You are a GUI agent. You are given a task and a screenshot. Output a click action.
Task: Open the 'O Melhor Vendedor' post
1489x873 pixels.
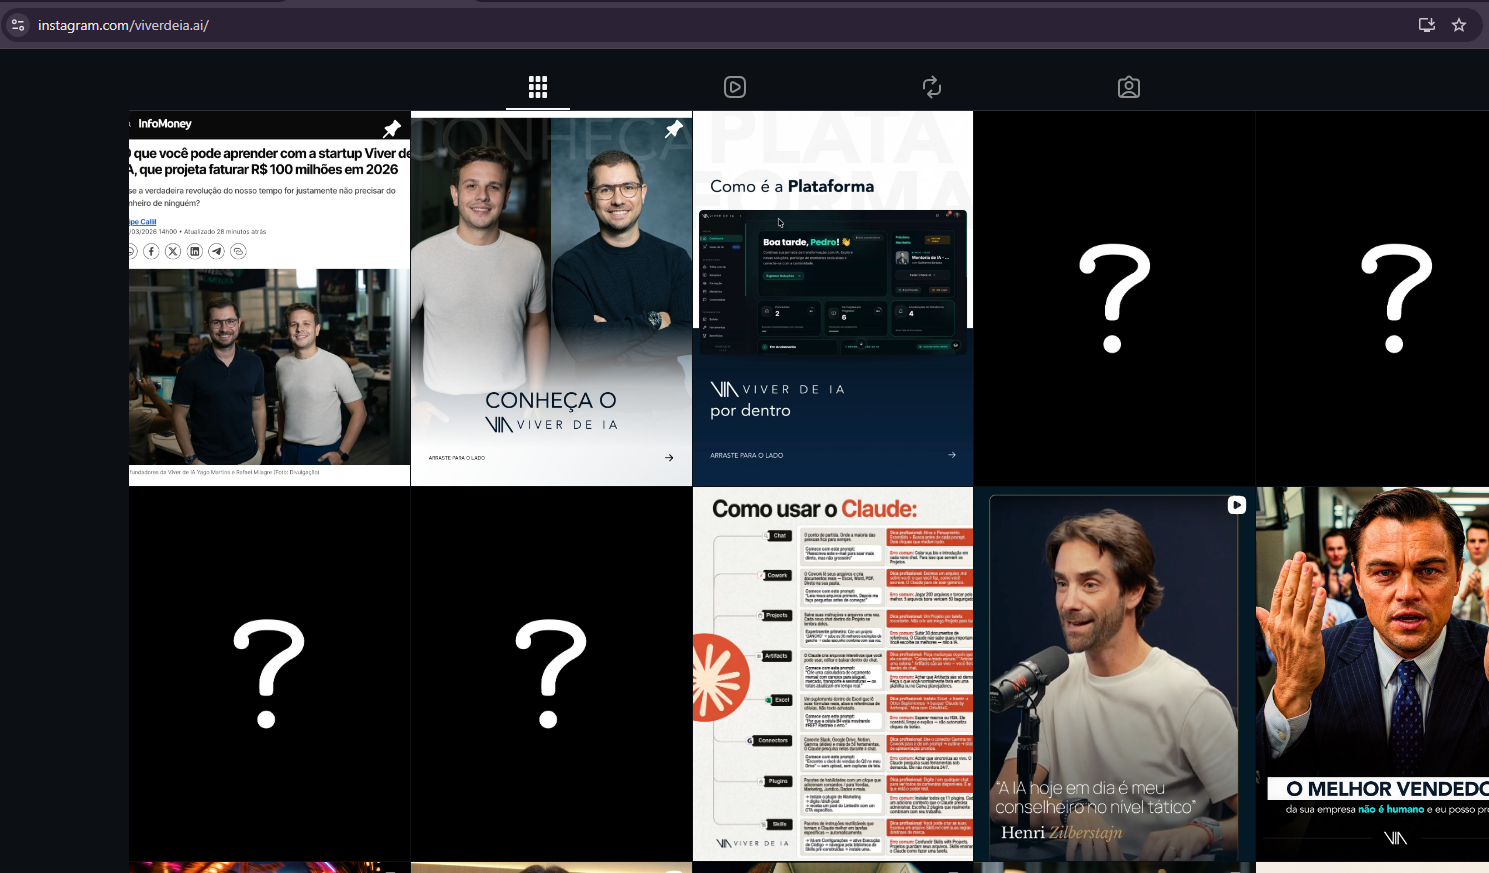point(1372,673)
